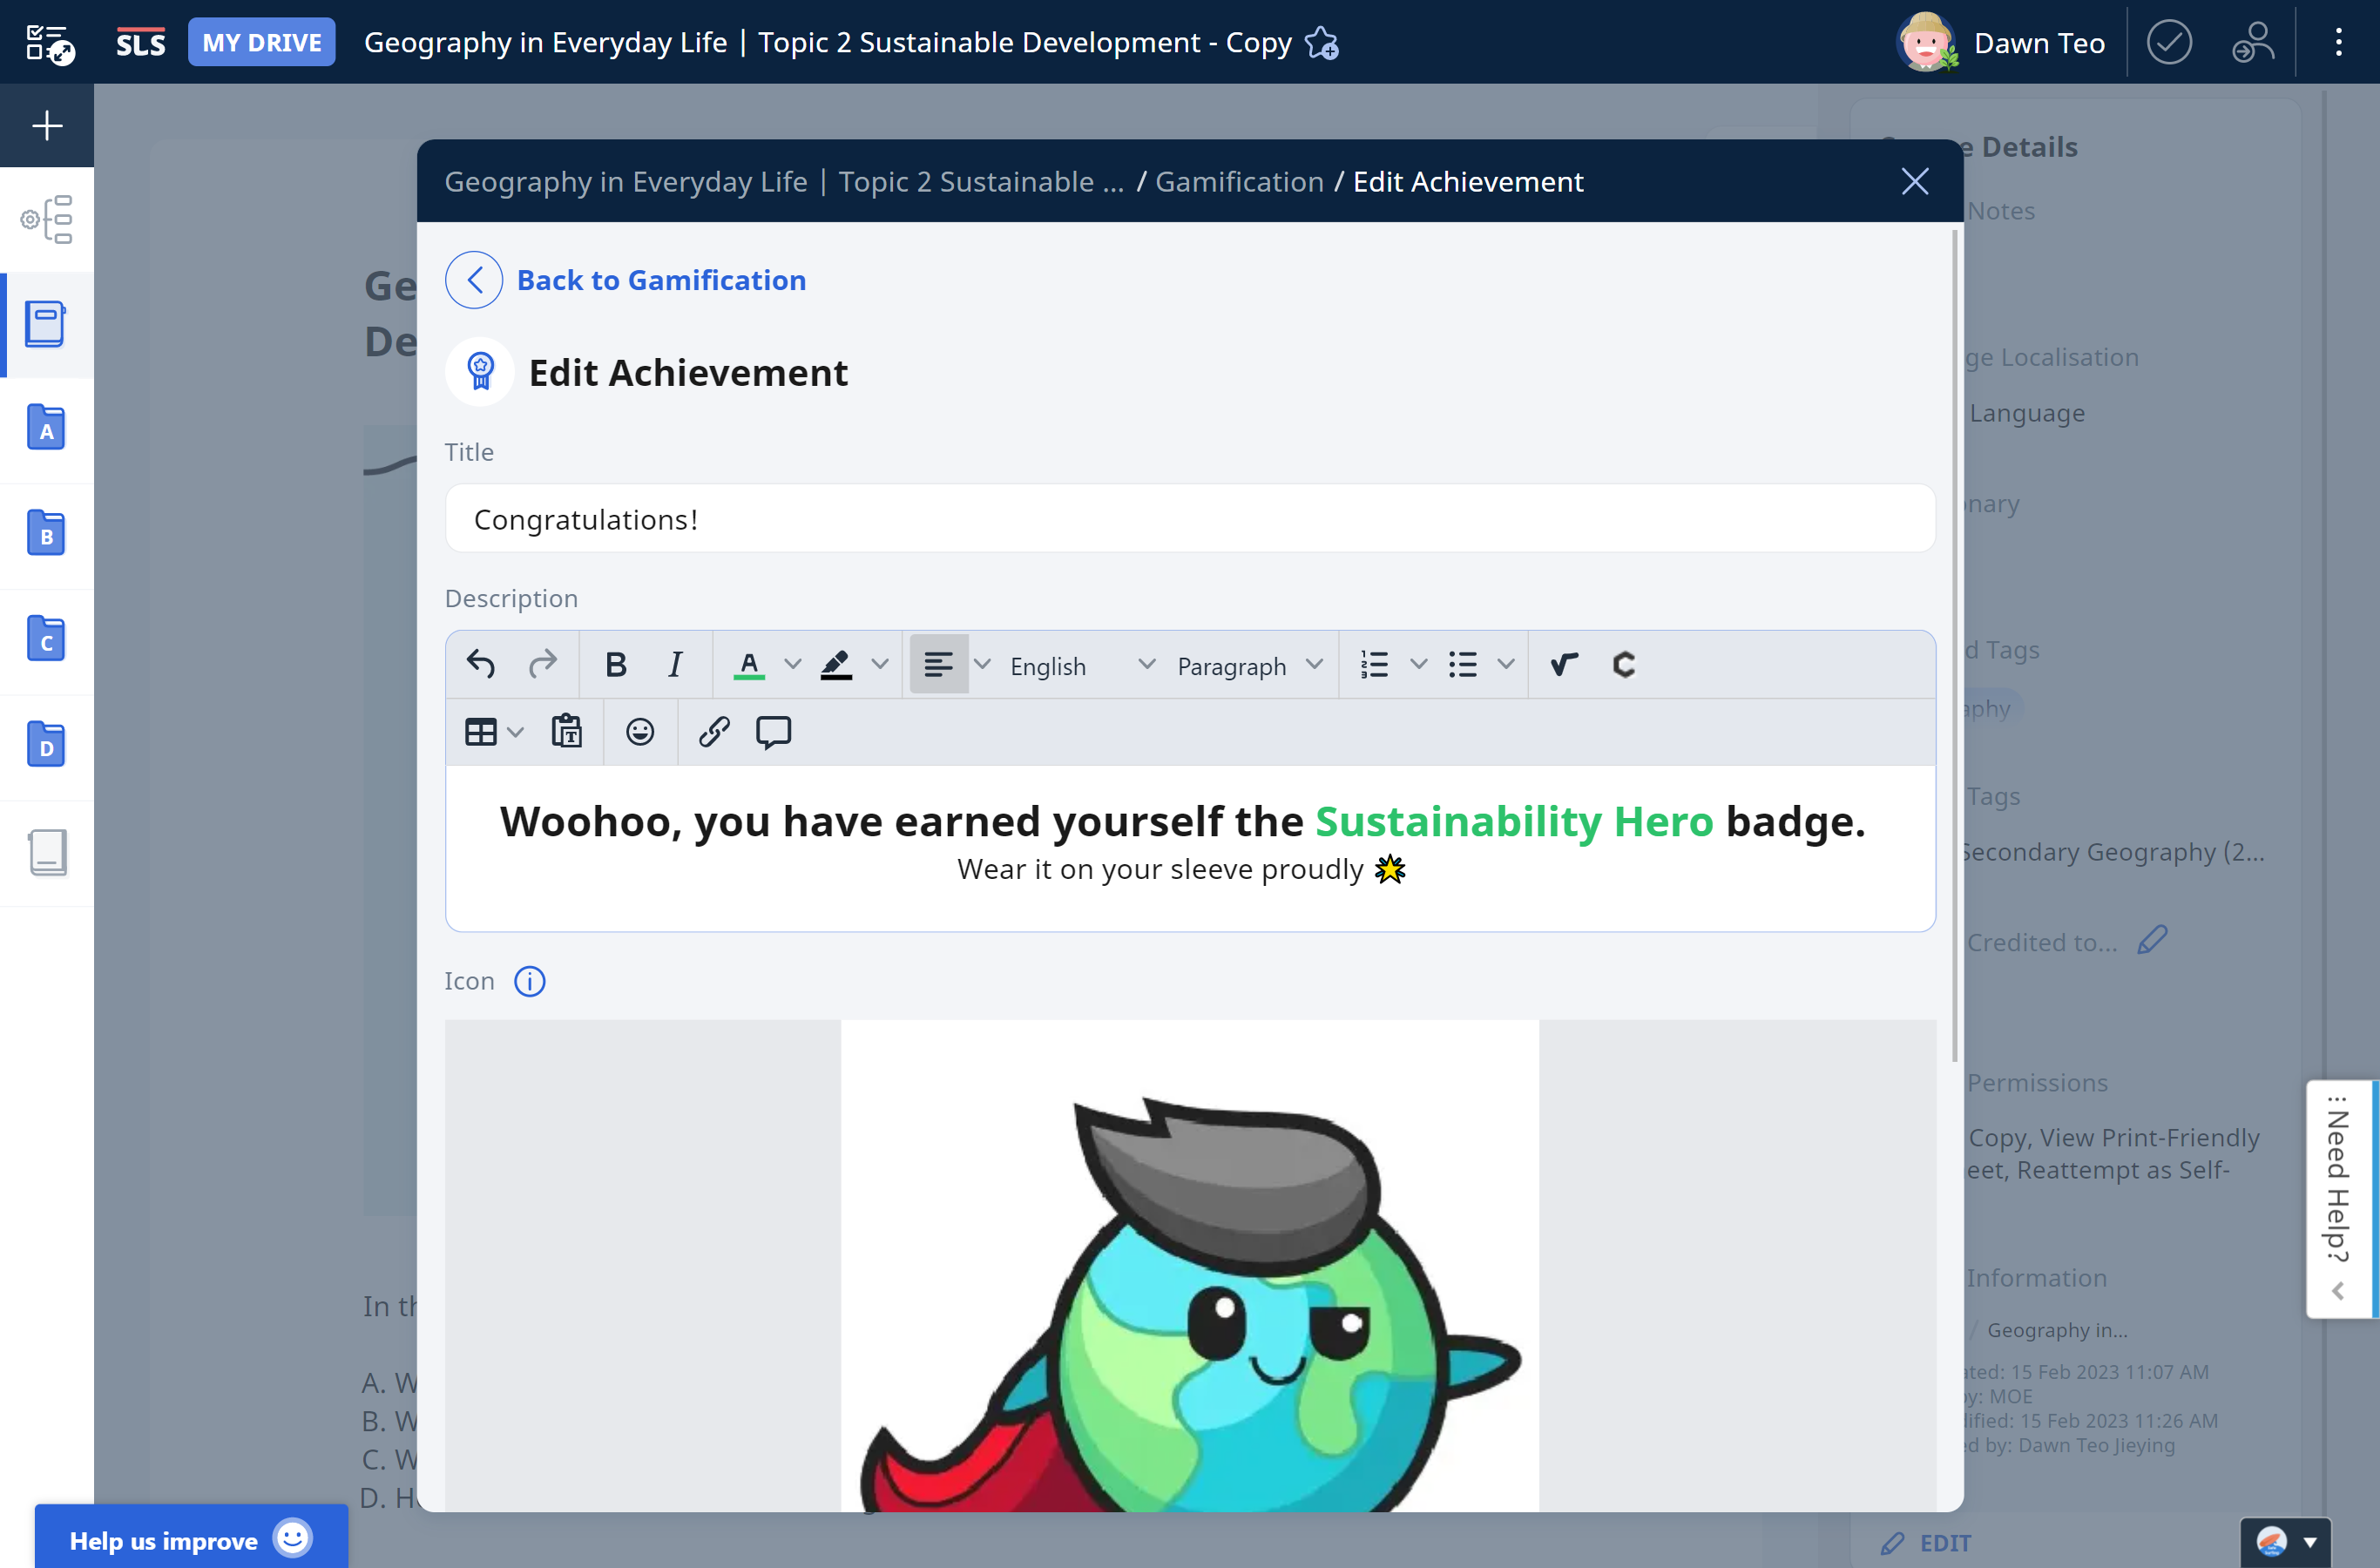Go back using the circled arrow

(x=474, y=280)
